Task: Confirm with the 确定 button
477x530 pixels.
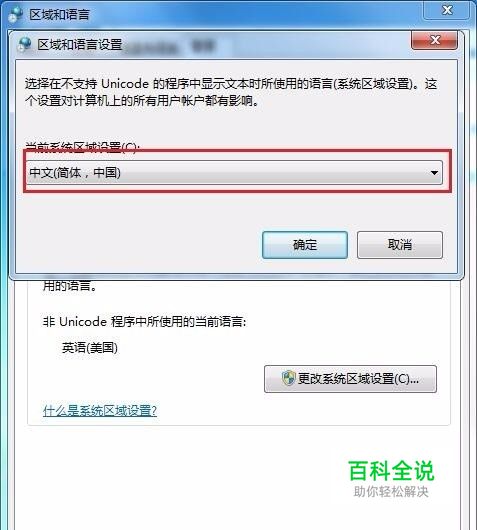Action: [x=305, y=245]
